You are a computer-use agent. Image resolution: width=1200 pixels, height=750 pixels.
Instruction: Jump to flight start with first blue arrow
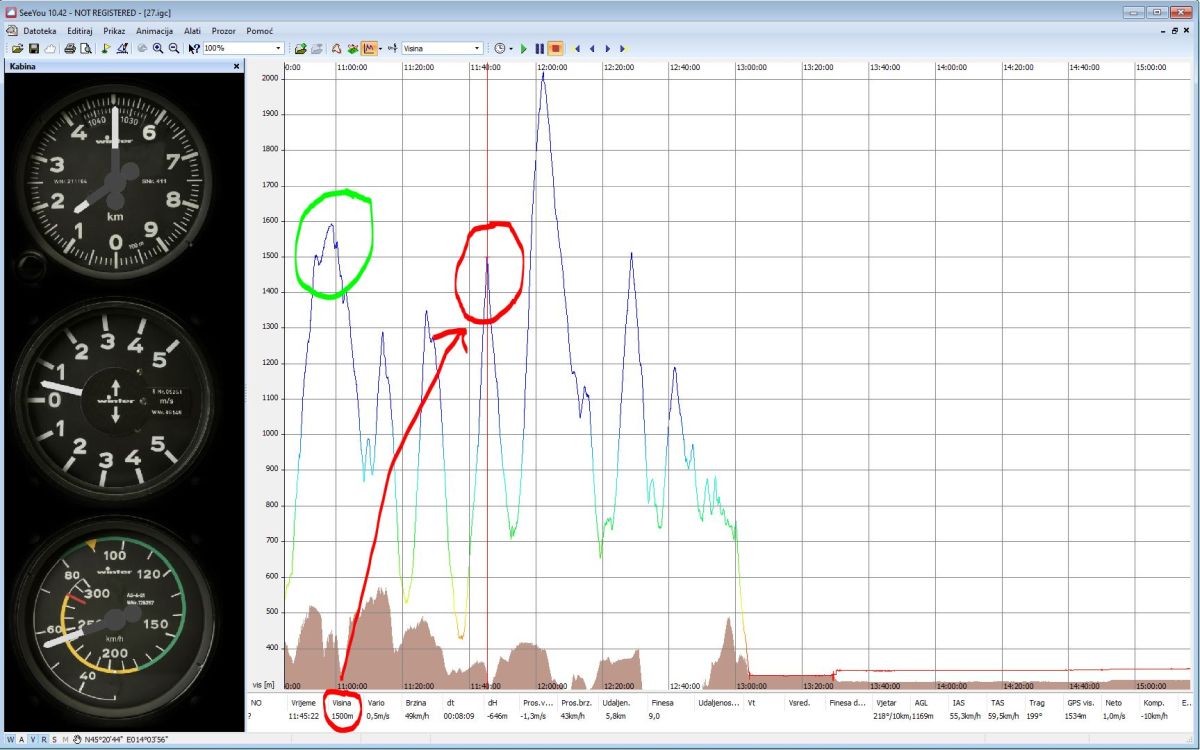click(x=575, y=48)
